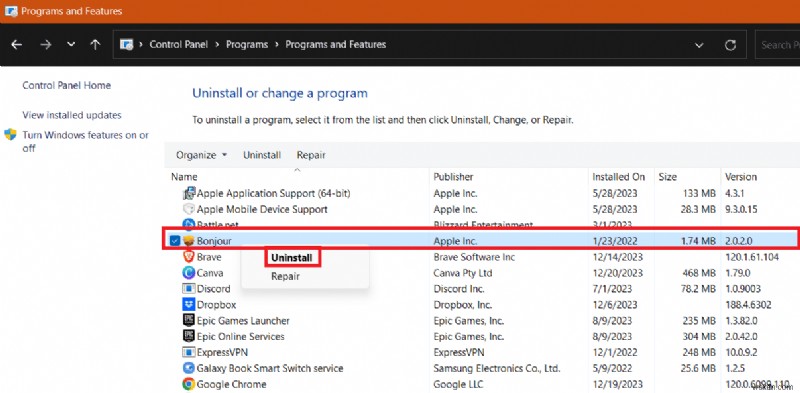Screen dimensions: 800x393
Task: Click inside the Search box
Action: click(777, 45)
